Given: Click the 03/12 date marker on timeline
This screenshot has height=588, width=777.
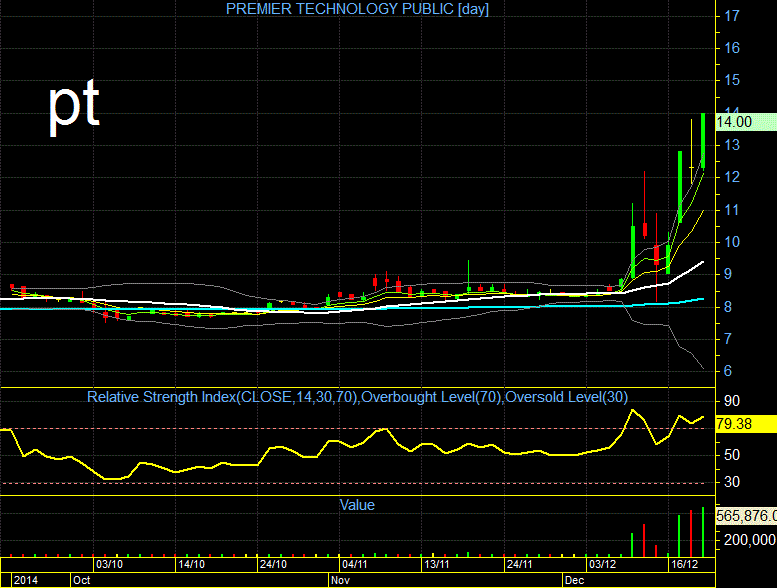Looking at the screenshot, I should (x=602, y=564).
